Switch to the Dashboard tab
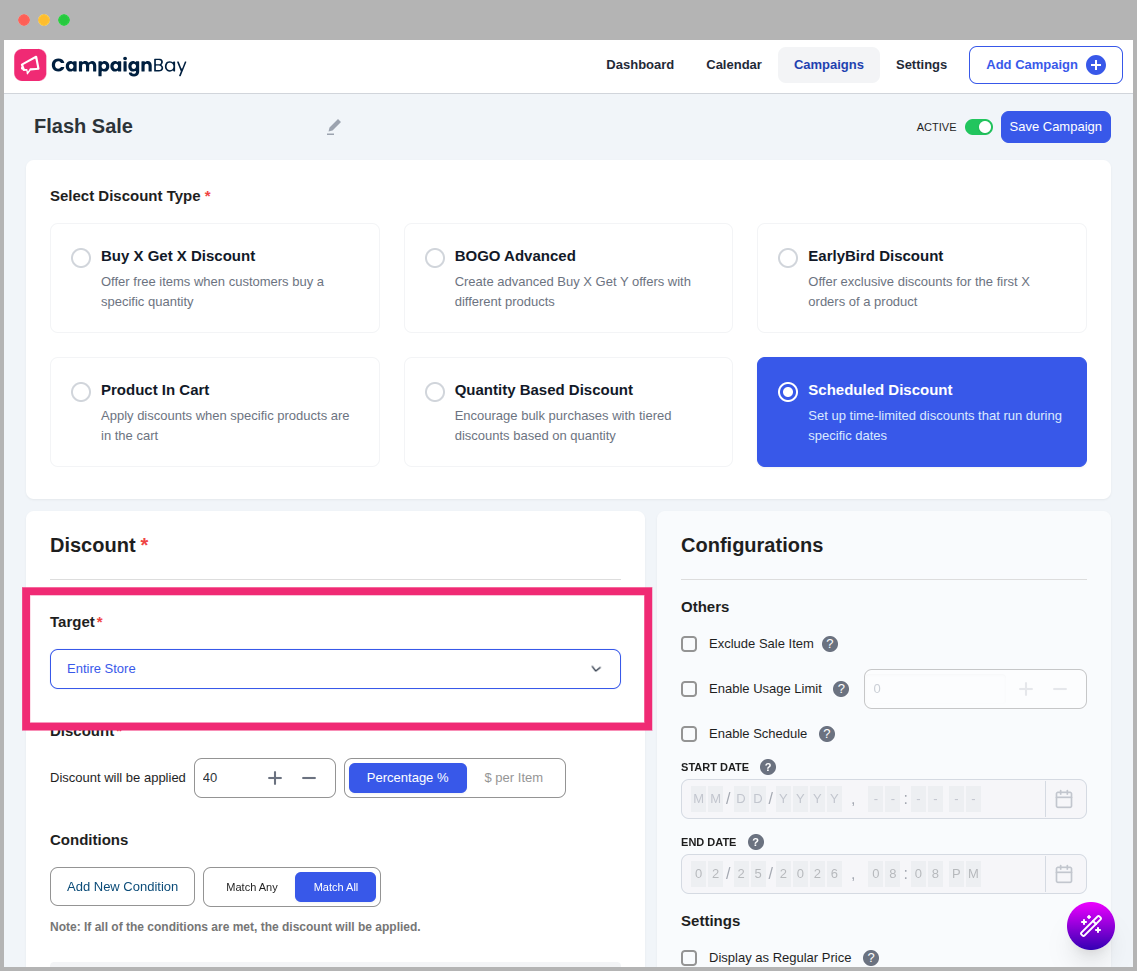1137x971 pixels. tap(640, 65)
